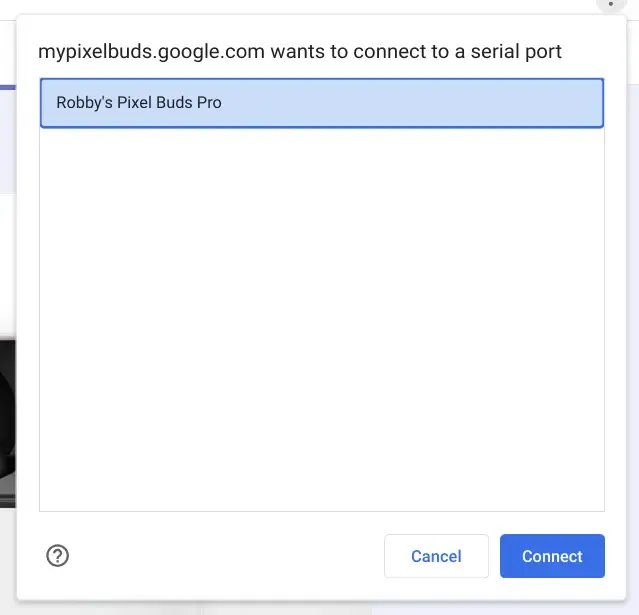Click the circled question mark beside Cancel
This screenshot has width=639, height=615.
tap(58, 556)
